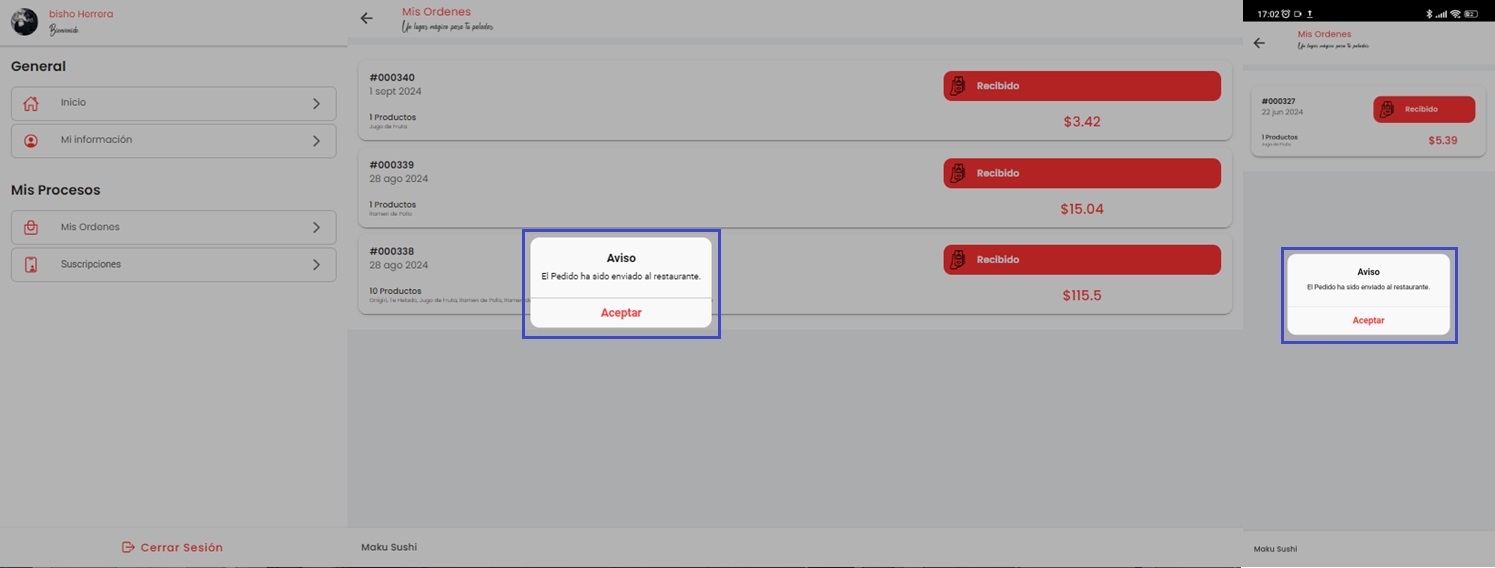This screenshot has height=568, width=1495.
Task: Click the receipt icon on order #000327's status
Action: [1386, 110]
